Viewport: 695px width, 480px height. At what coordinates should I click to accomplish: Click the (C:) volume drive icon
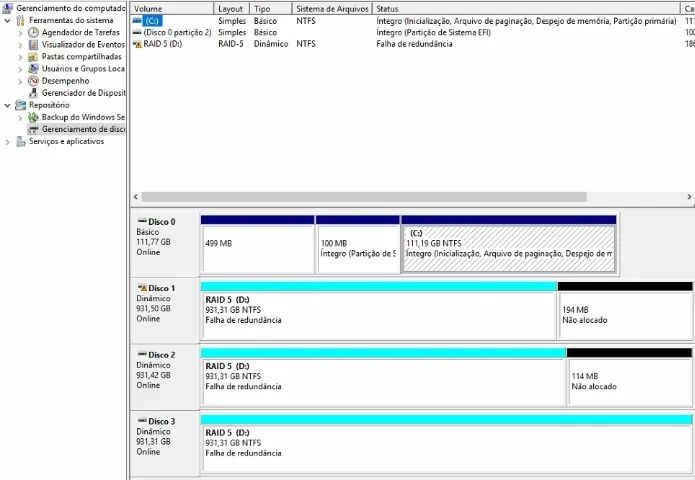(x=137, y=21)
